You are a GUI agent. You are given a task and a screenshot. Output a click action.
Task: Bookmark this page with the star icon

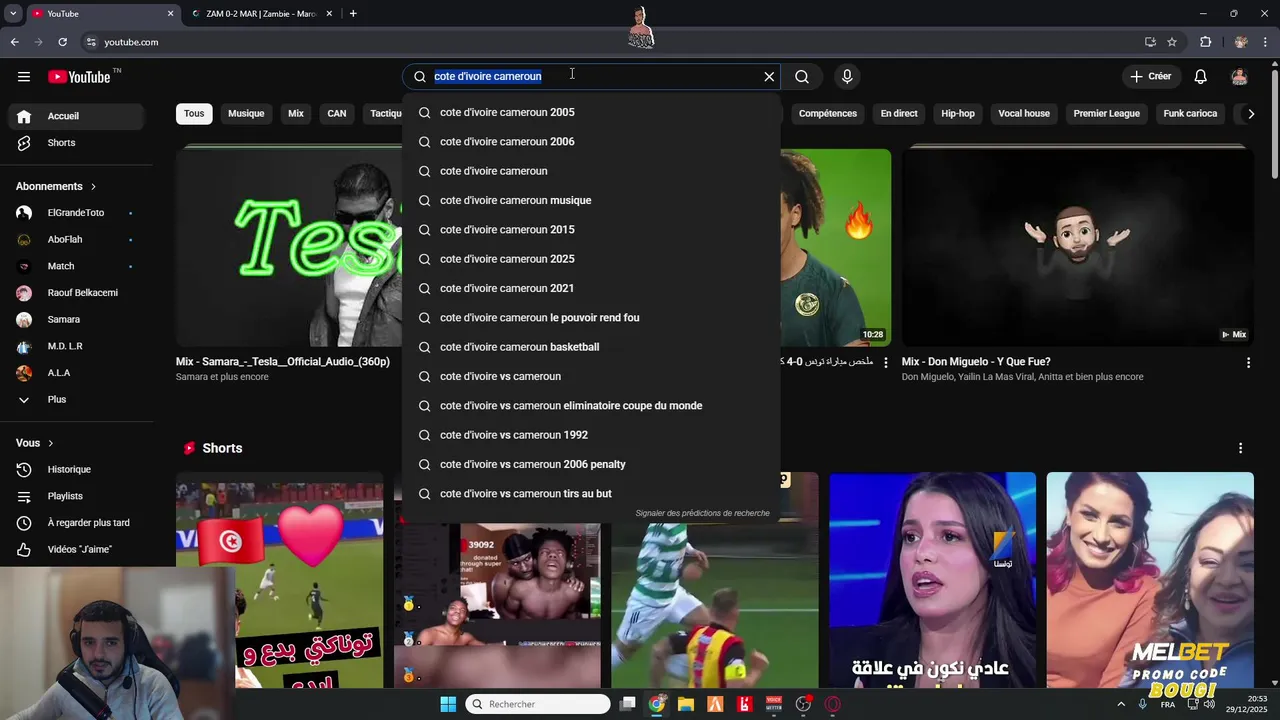(1172, 42)
